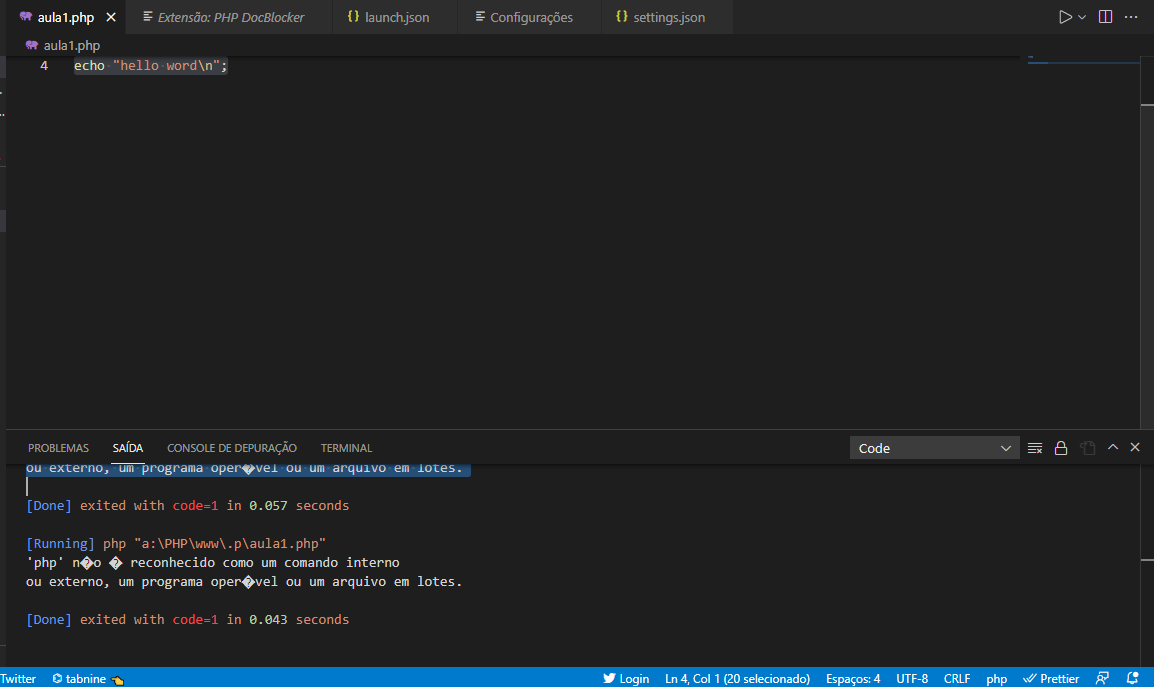This screenshot has height=687, width=1154.
Task: Maximize the panel with chevron up
Action: pyautogui.click(x=1113, y=447)
